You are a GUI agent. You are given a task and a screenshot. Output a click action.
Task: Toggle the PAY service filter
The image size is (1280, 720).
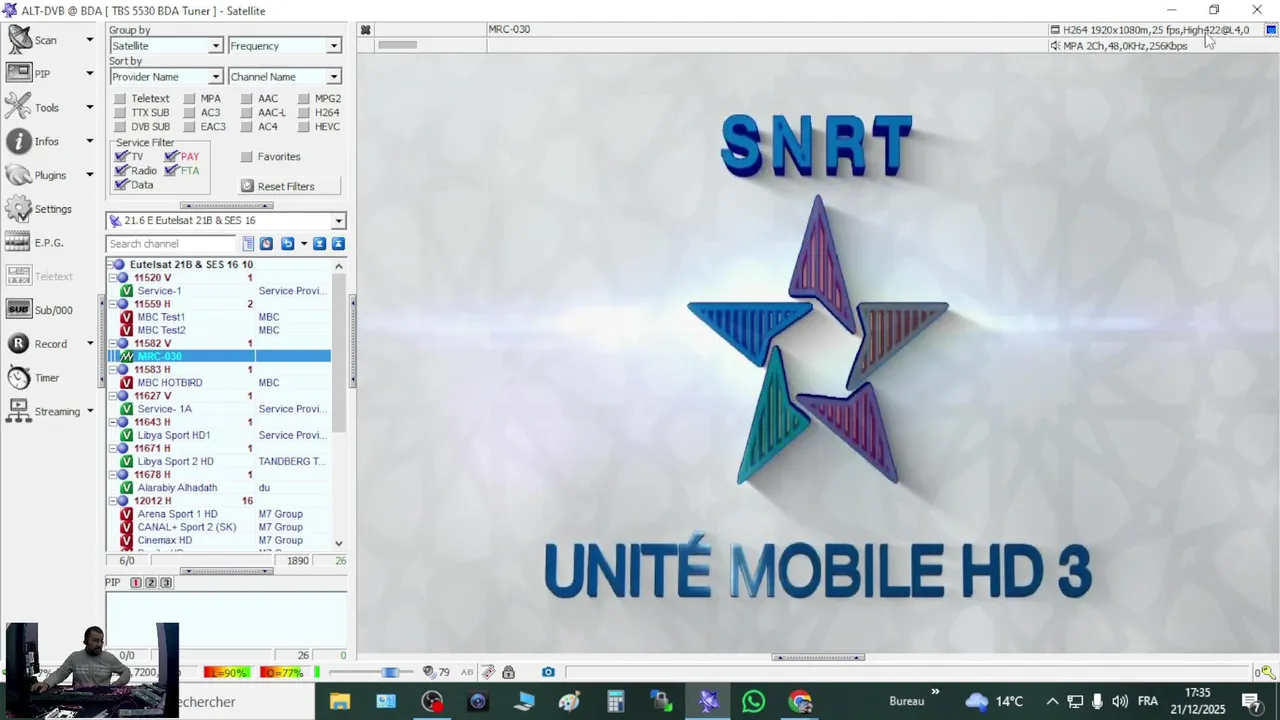(x=171, y=157)
